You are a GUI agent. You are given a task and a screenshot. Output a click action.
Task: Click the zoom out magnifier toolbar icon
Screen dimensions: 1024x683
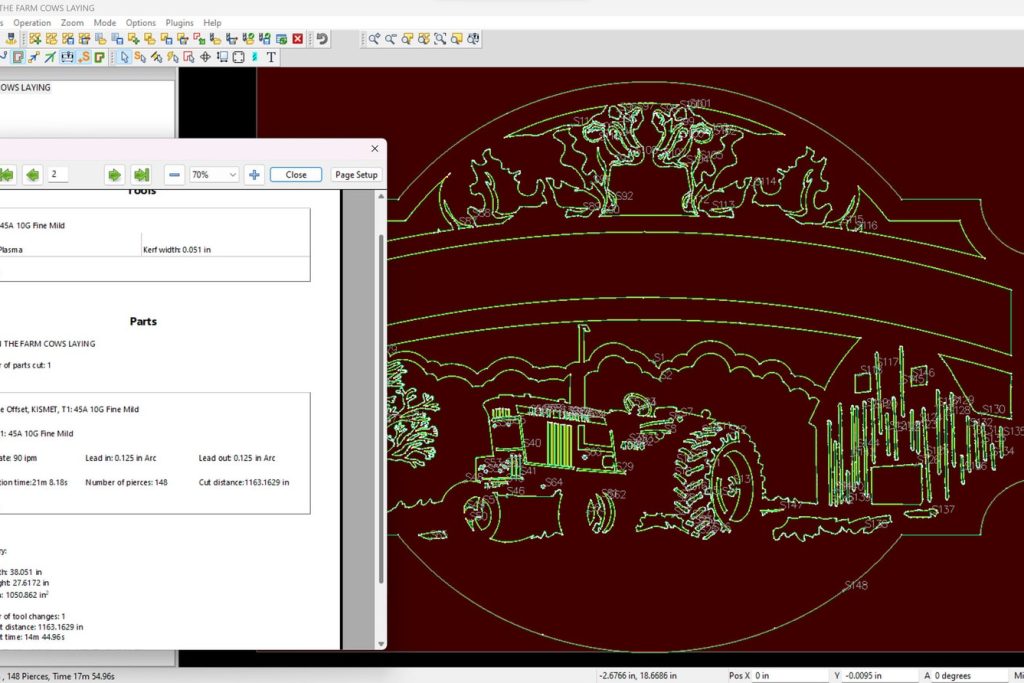coord(391,39)
